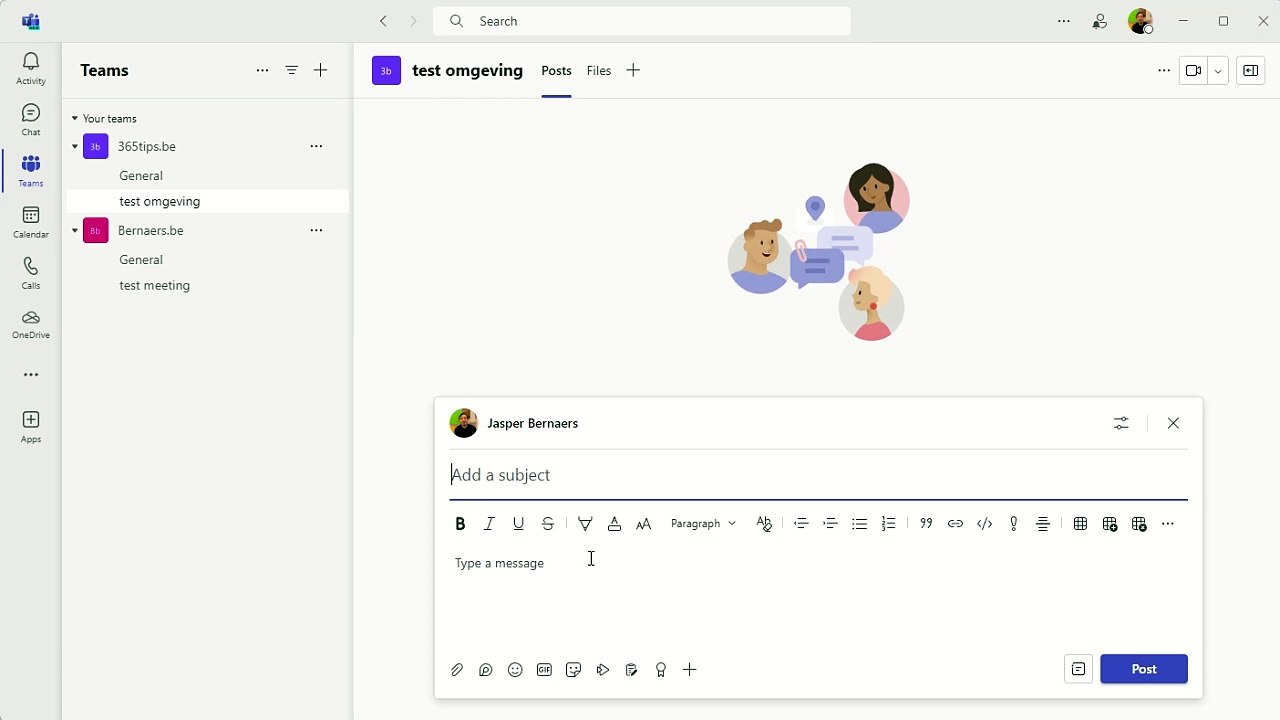Insert a code snippet
Viewport: 1280px width, 720px height.
pyautogui.click(x=984, y=523)
